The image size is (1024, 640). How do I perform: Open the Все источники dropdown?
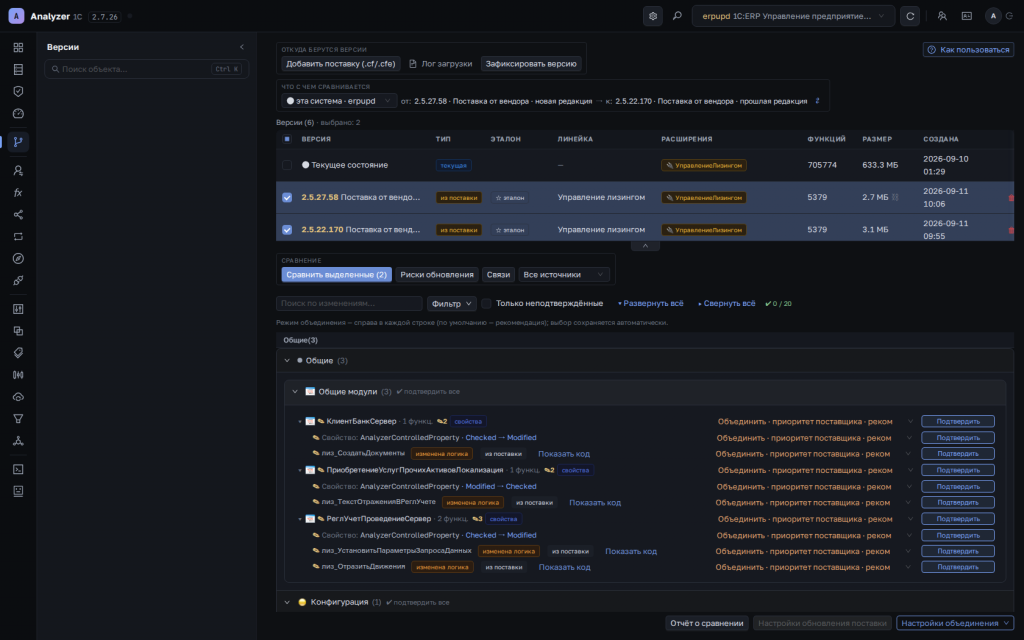click(564, 275)
